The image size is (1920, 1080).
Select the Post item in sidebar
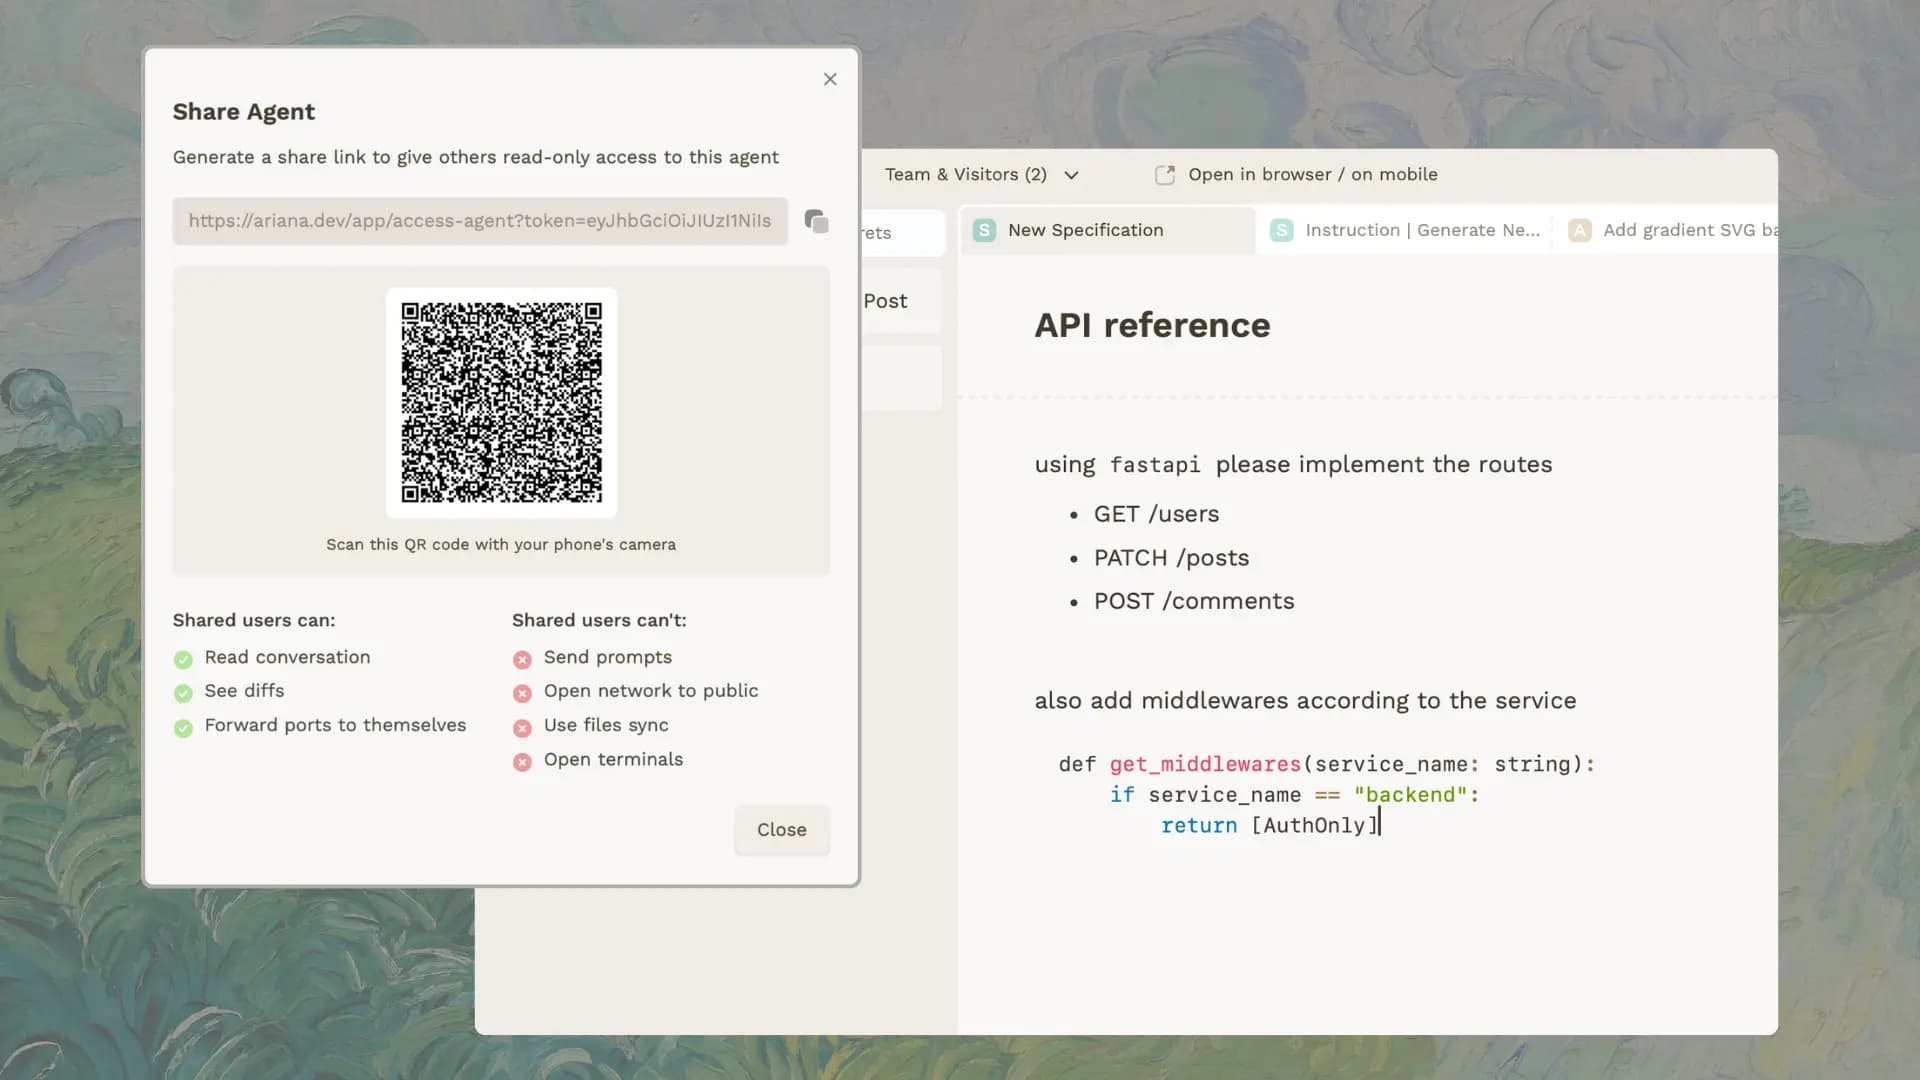pyautogui.click(x=886, y=301)
